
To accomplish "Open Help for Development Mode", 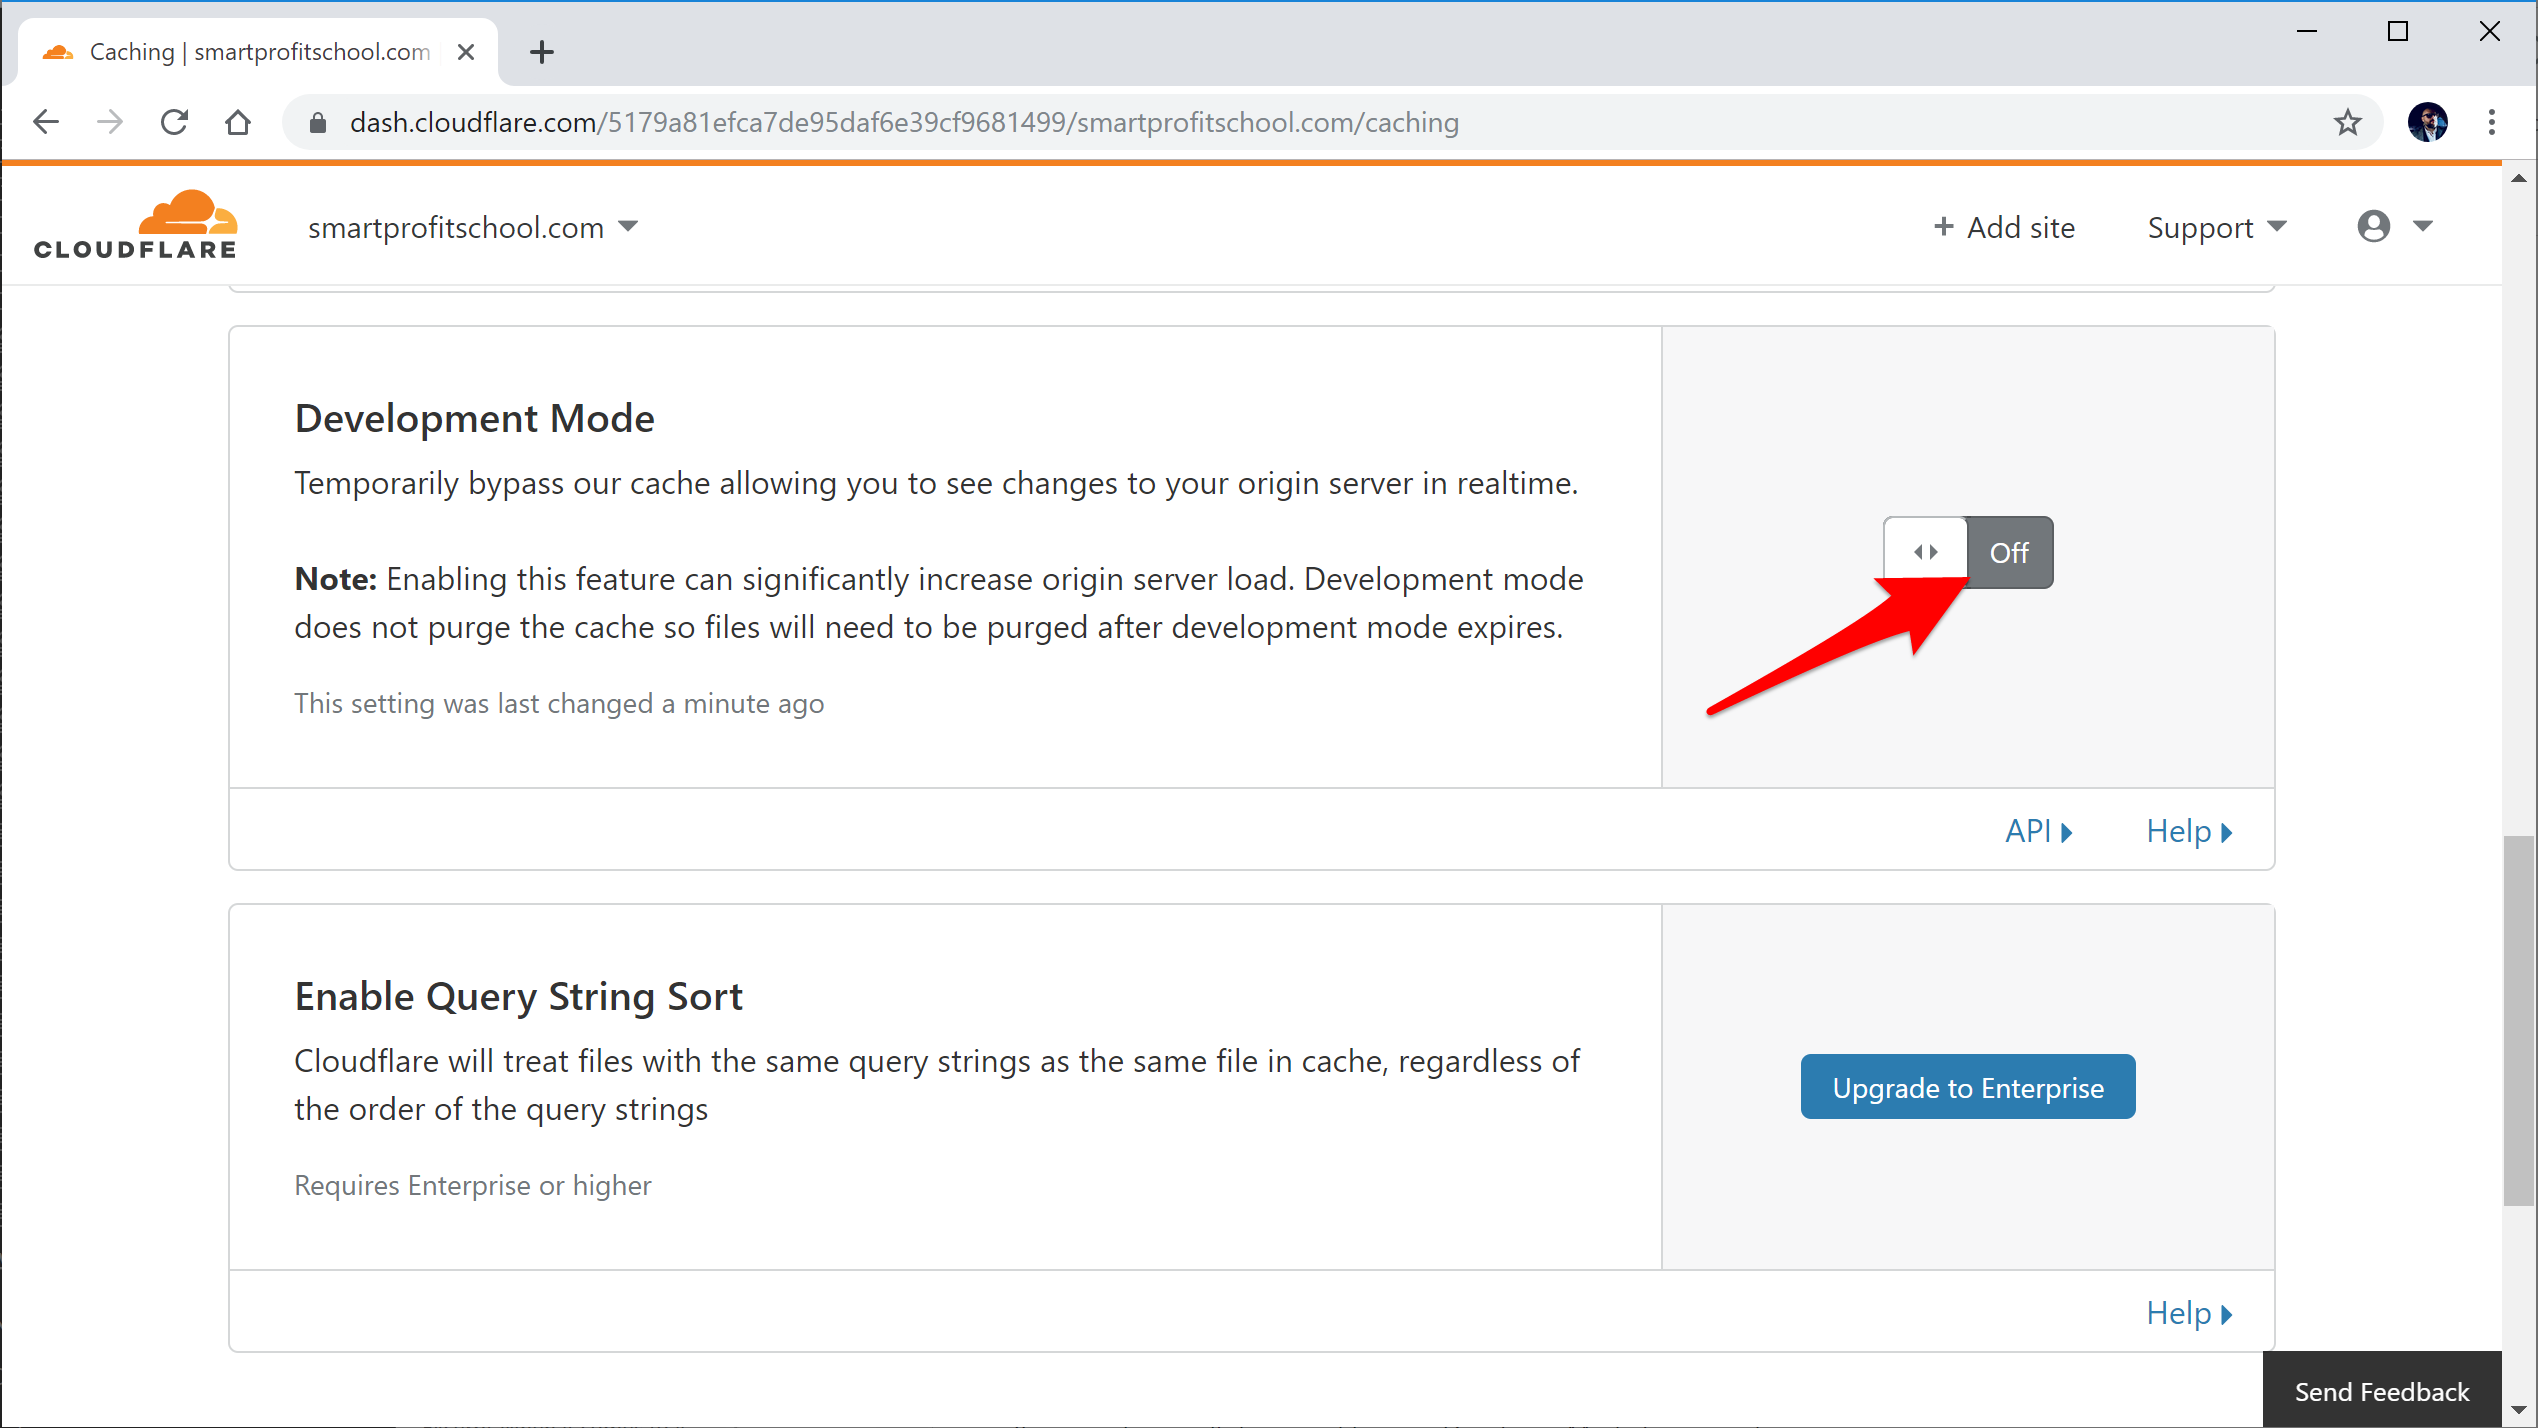I will click(x=2189, y=831).
